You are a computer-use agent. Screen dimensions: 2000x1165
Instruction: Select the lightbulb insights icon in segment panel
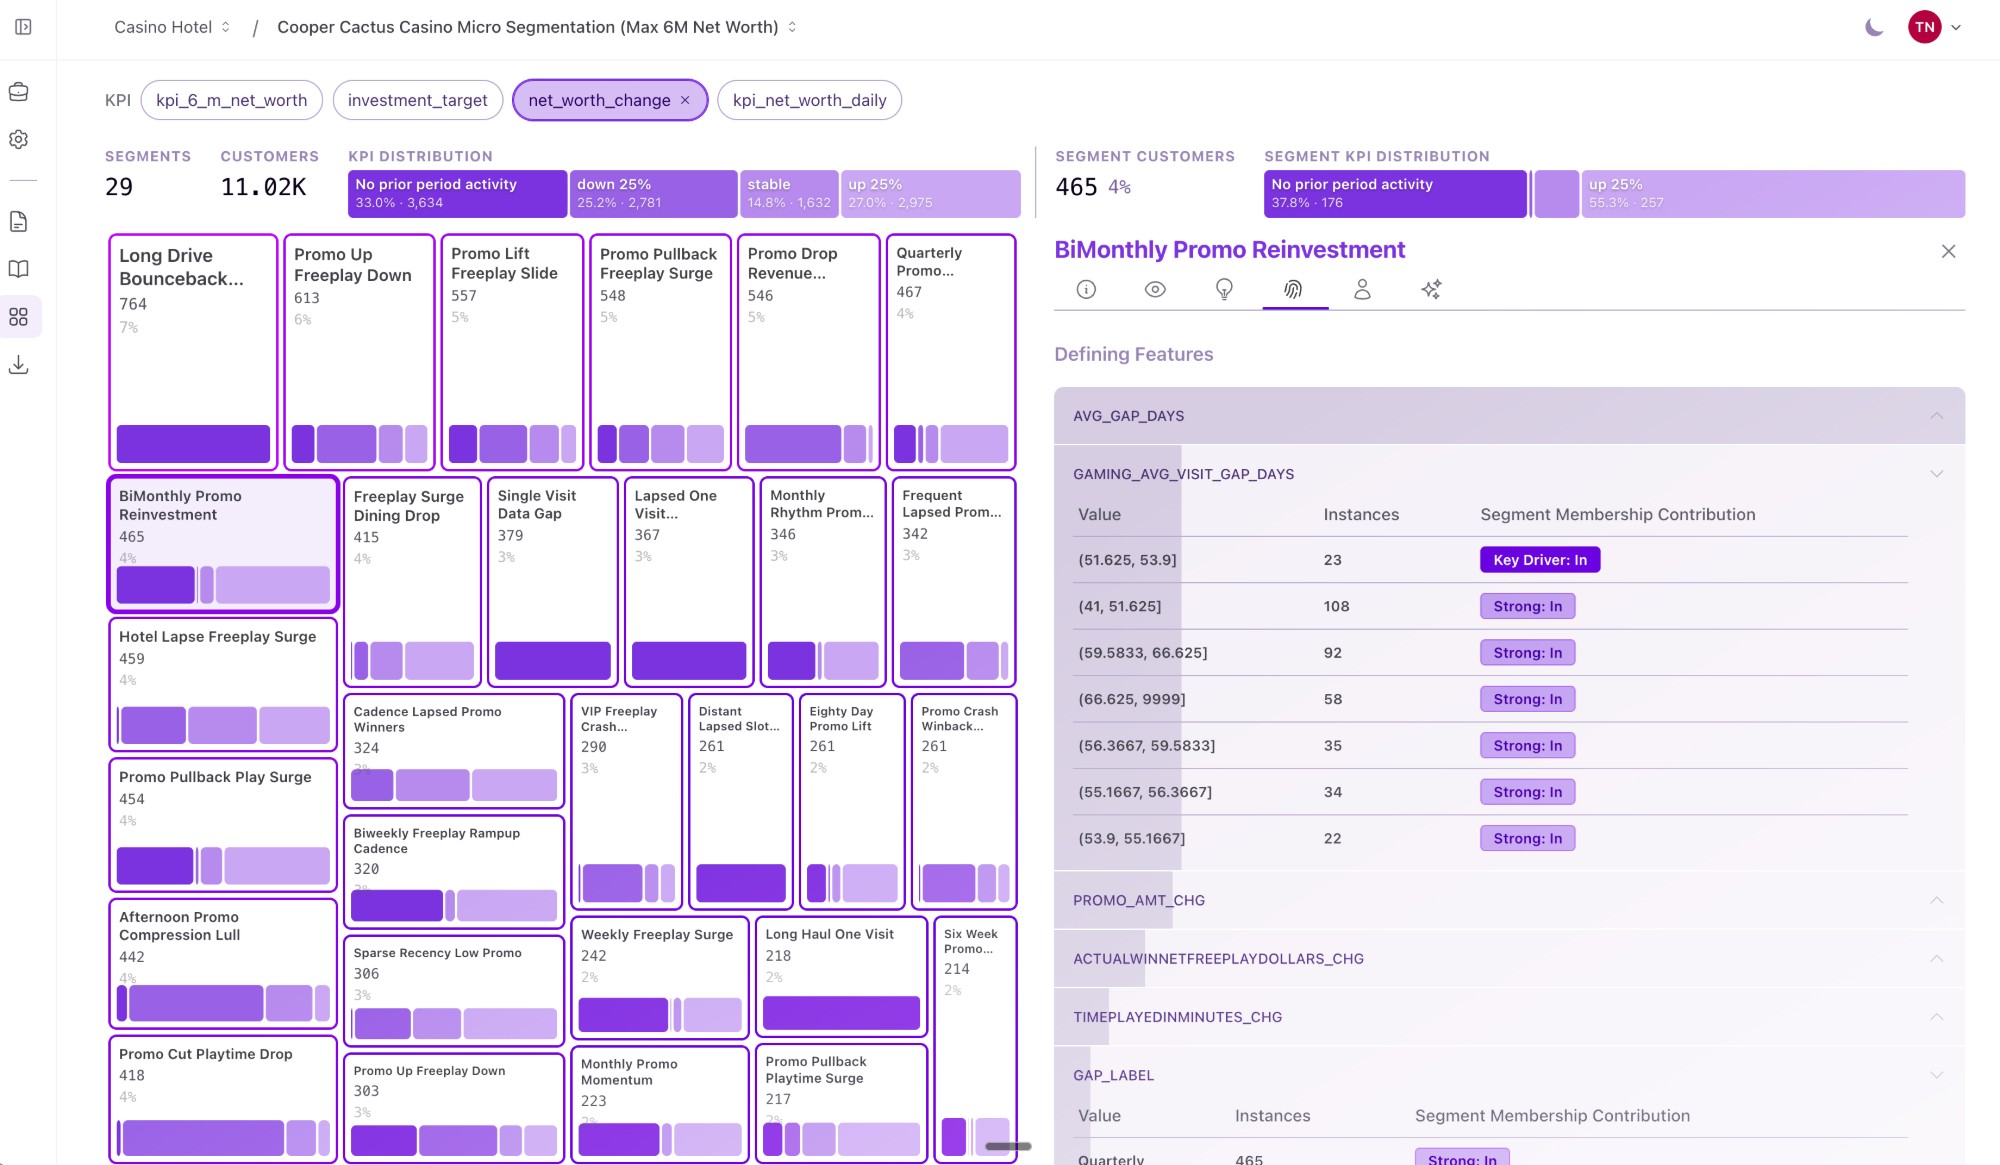(1223, 290)
